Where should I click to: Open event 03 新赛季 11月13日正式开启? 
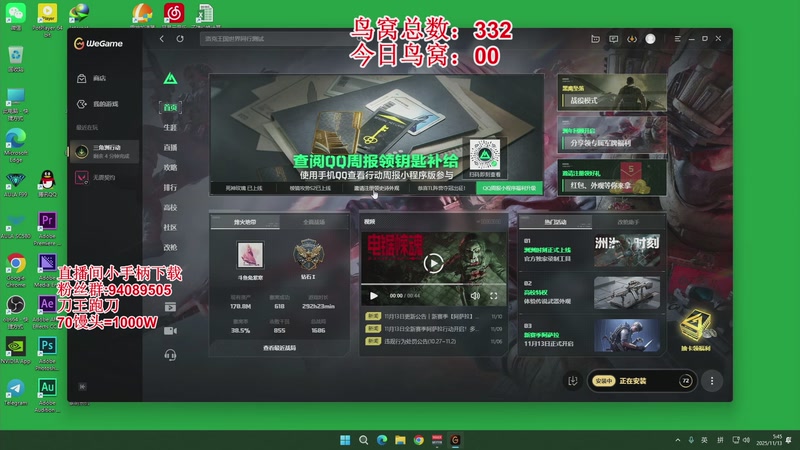[x=592, y=335]
